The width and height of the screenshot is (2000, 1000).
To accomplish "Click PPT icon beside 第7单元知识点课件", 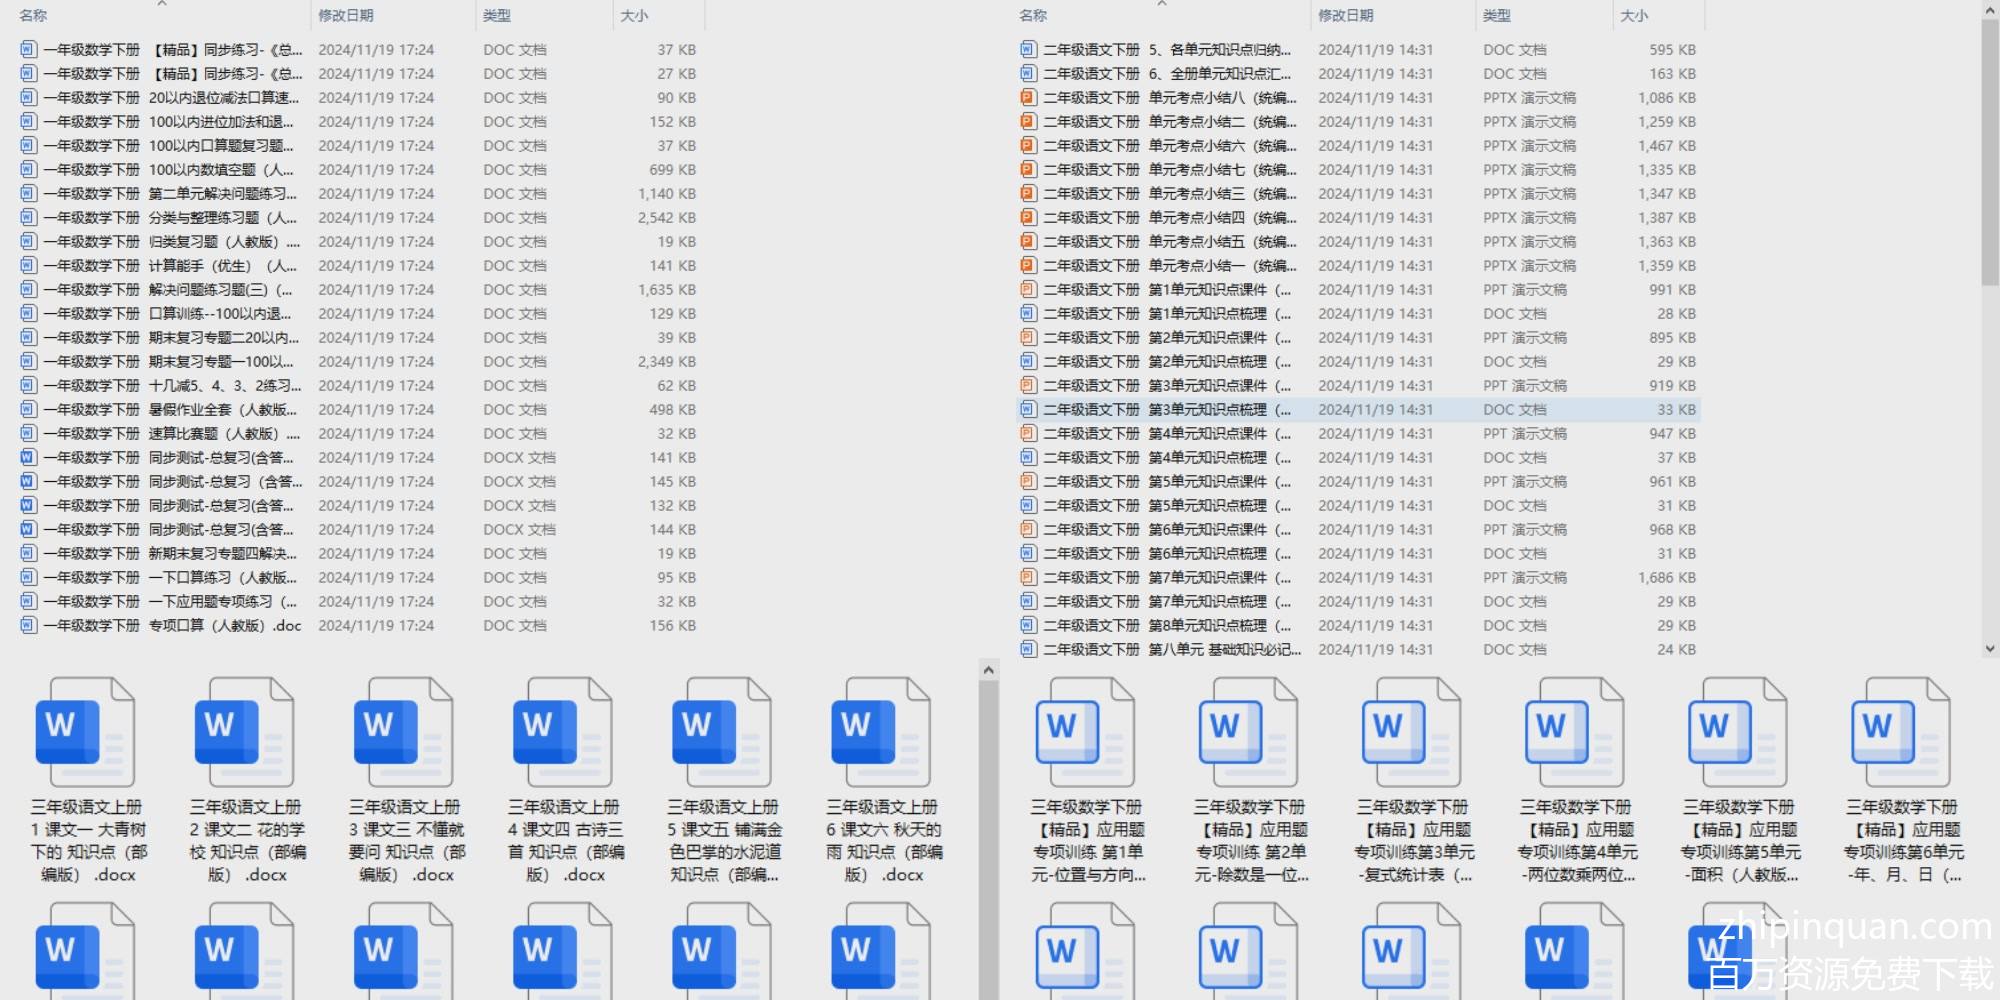I will [x=1028, y=578].
